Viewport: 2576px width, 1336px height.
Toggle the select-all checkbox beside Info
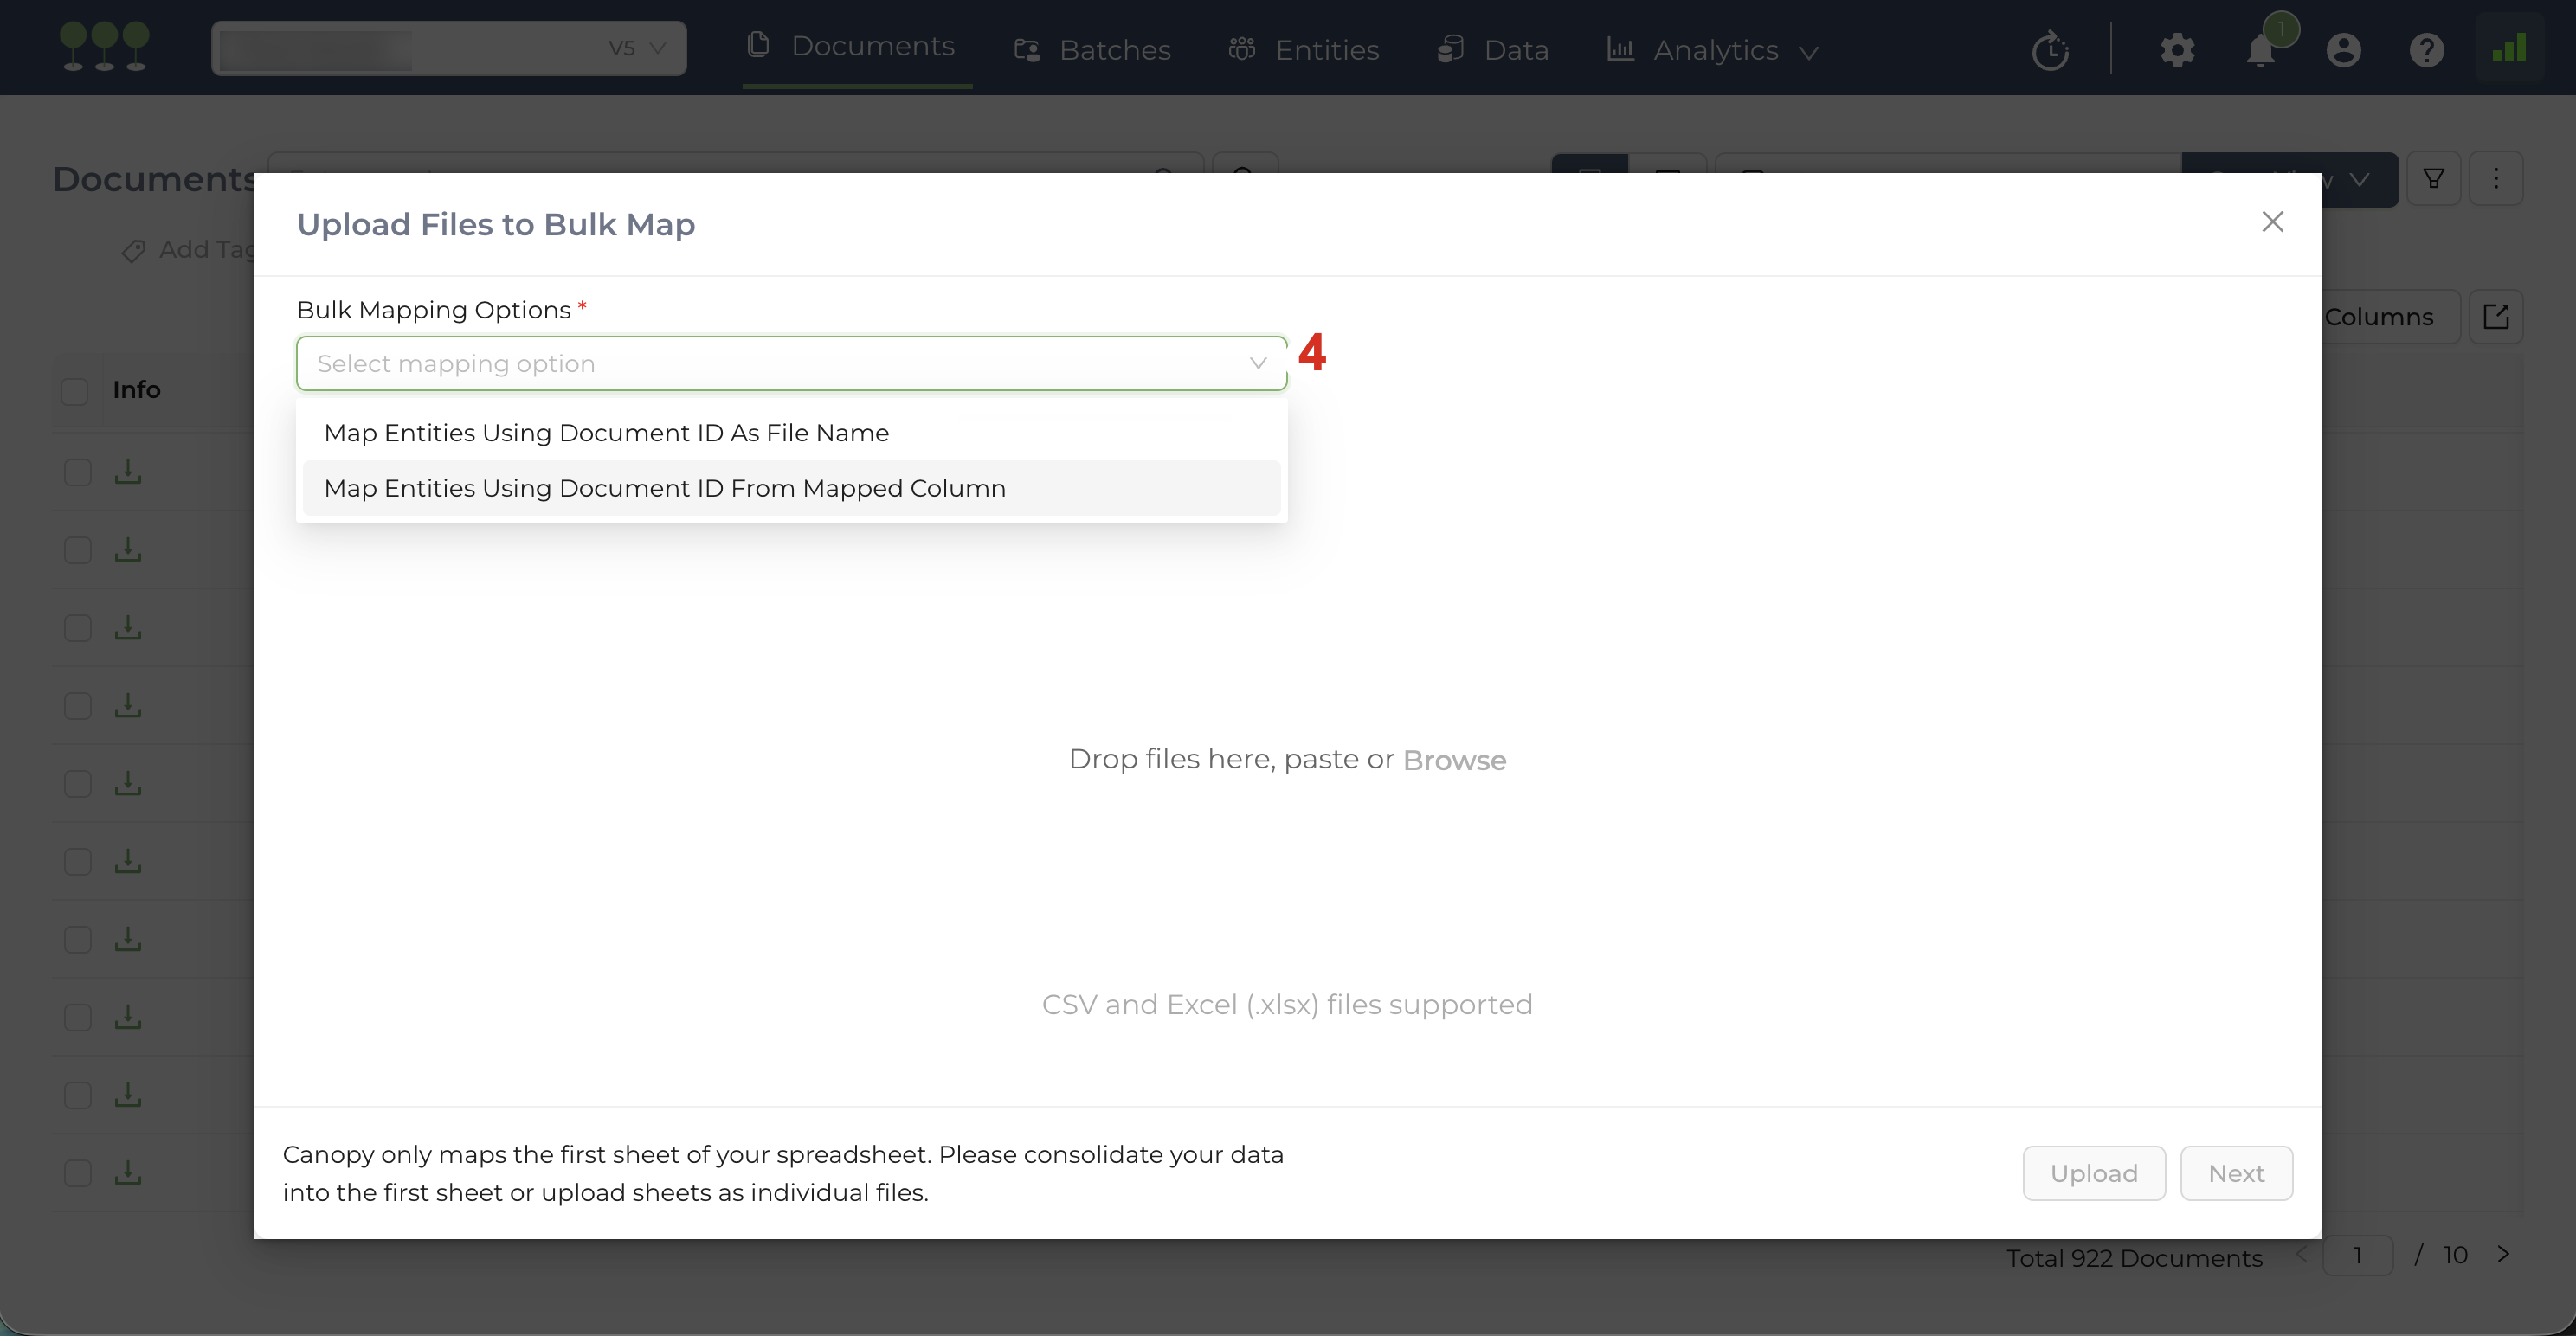75,391
